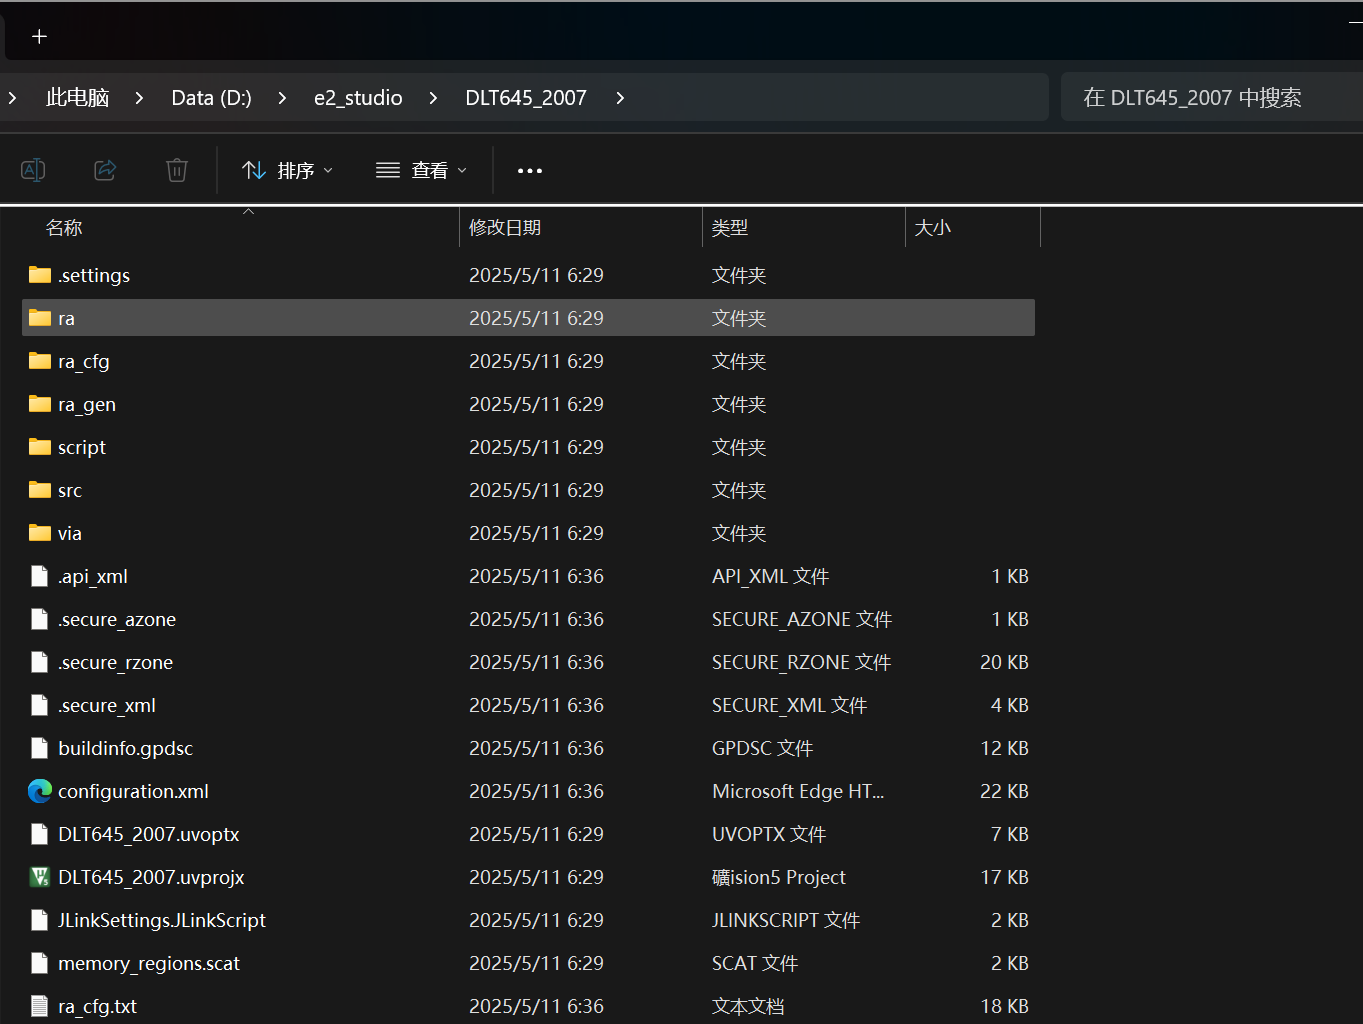Click file name via
The image size is (1363, 1024).
(x=70, y=533)
